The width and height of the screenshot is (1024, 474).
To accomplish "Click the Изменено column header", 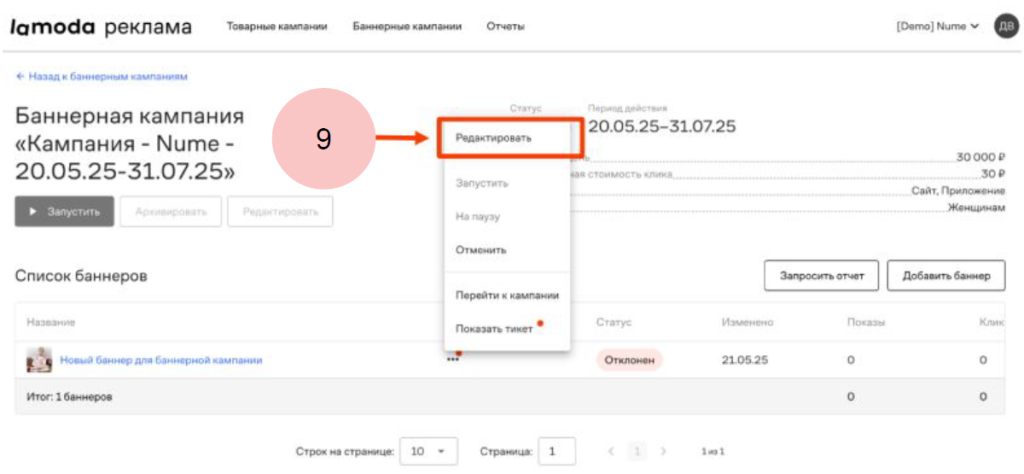I will coord(748,323).
